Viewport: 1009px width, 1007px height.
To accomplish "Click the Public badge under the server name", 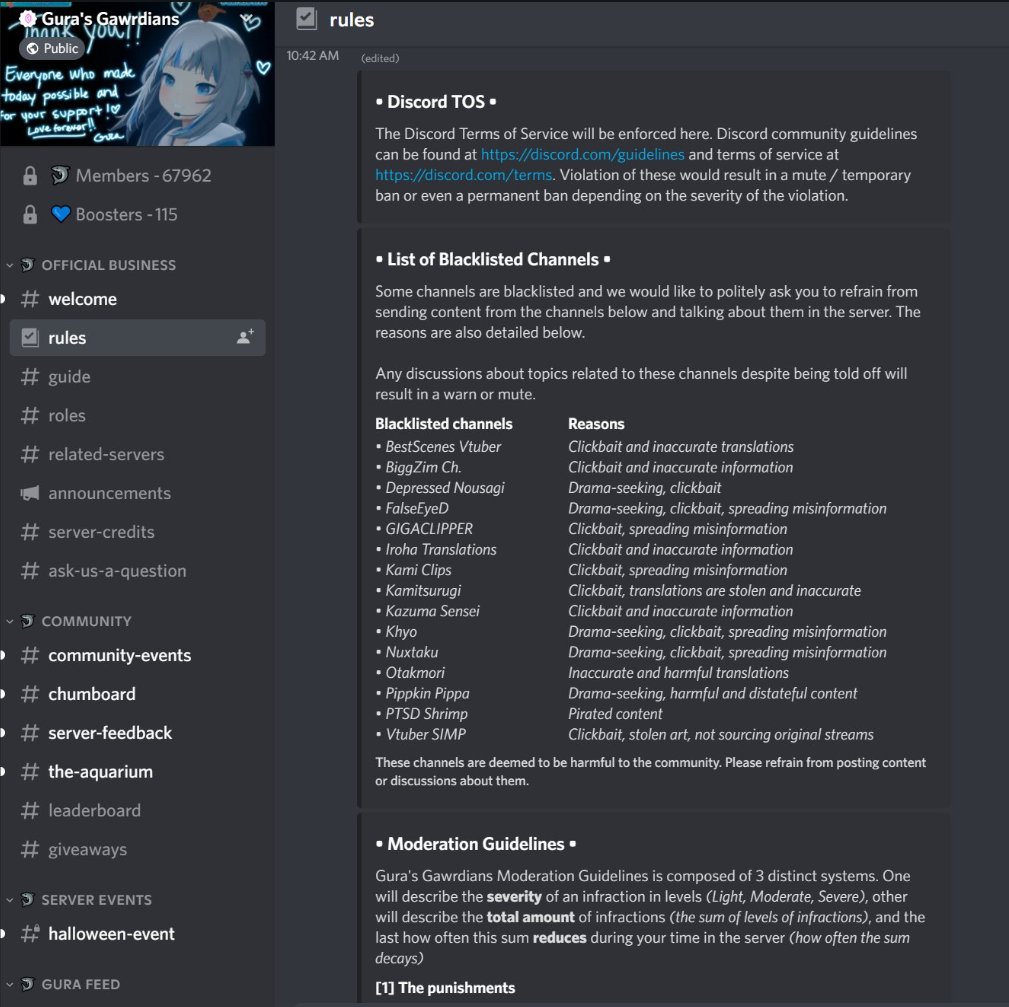I will coord(52,48).
